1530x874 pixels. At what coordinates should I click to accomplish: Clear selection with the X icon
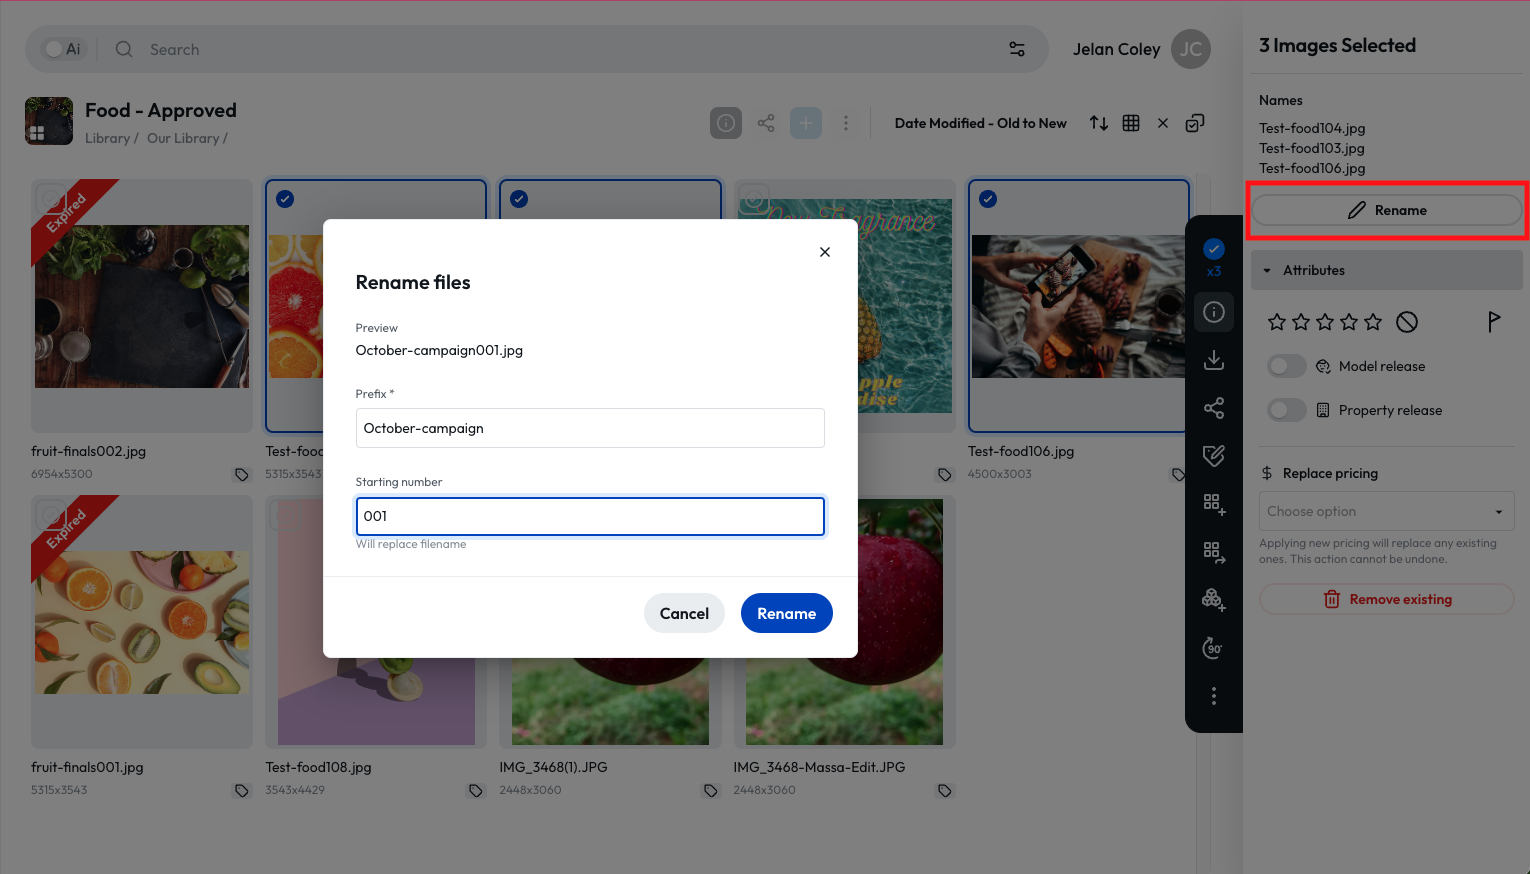click(1163, 123)
